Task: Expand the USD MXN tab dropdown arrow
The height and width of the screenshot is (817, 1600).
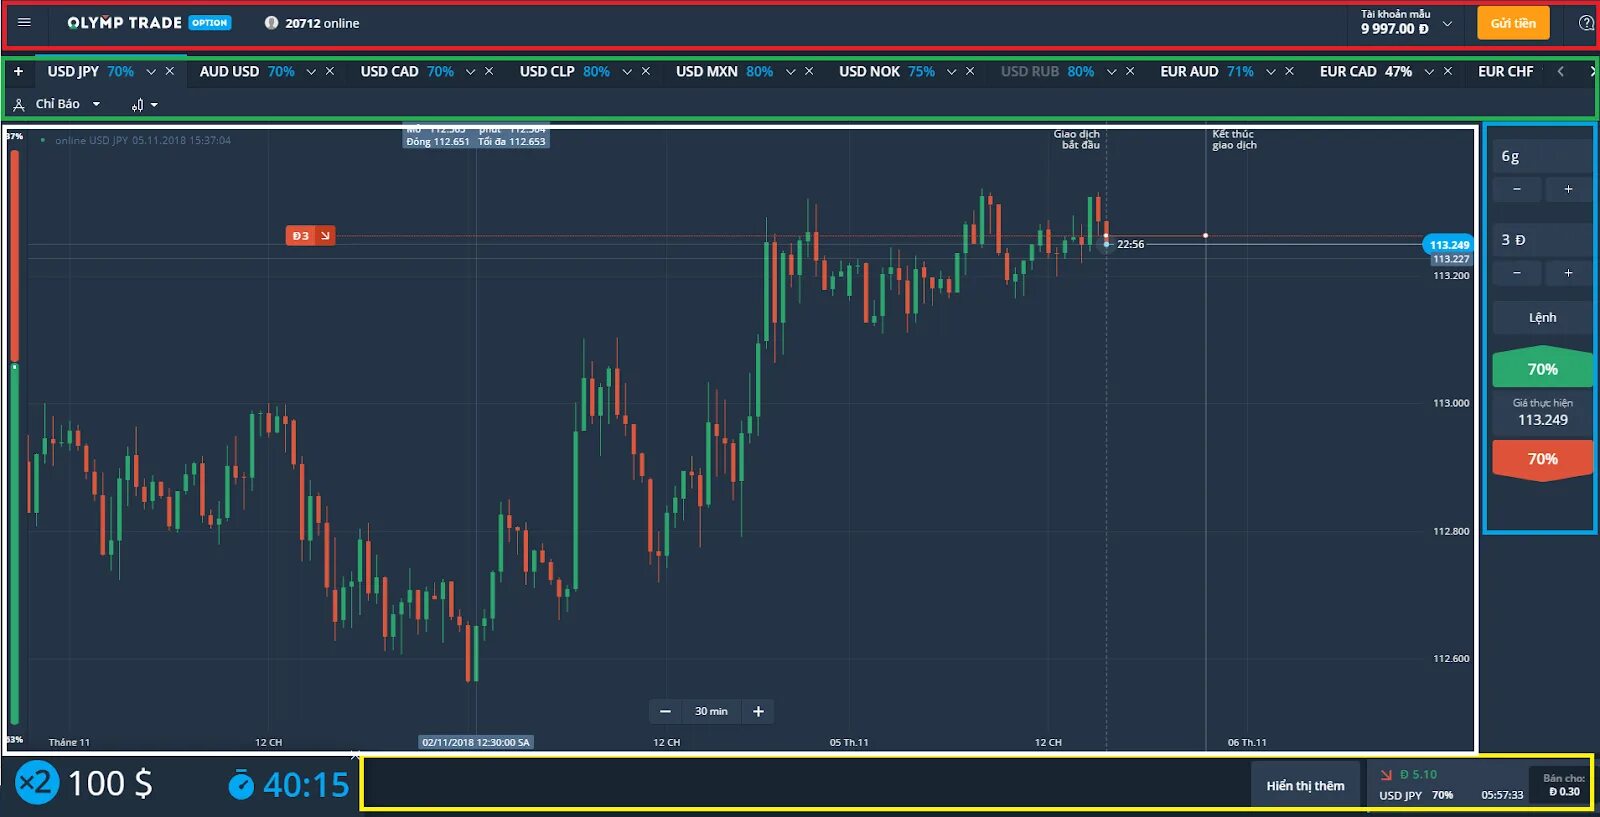Action: point(790,72)
